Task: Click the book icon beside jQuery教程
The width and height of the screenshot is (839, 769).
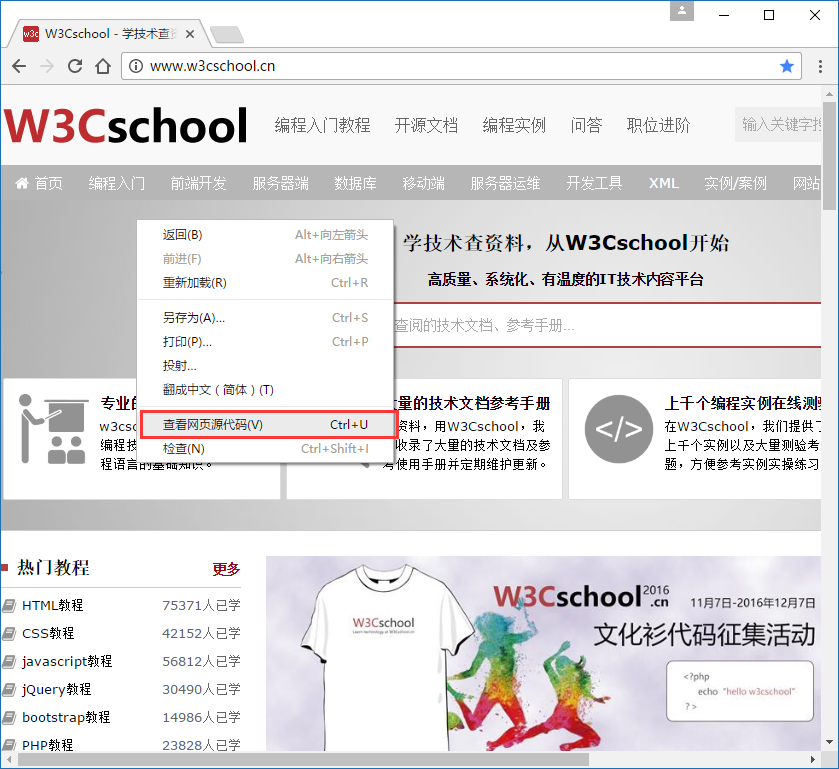Action: click(9, 689)
